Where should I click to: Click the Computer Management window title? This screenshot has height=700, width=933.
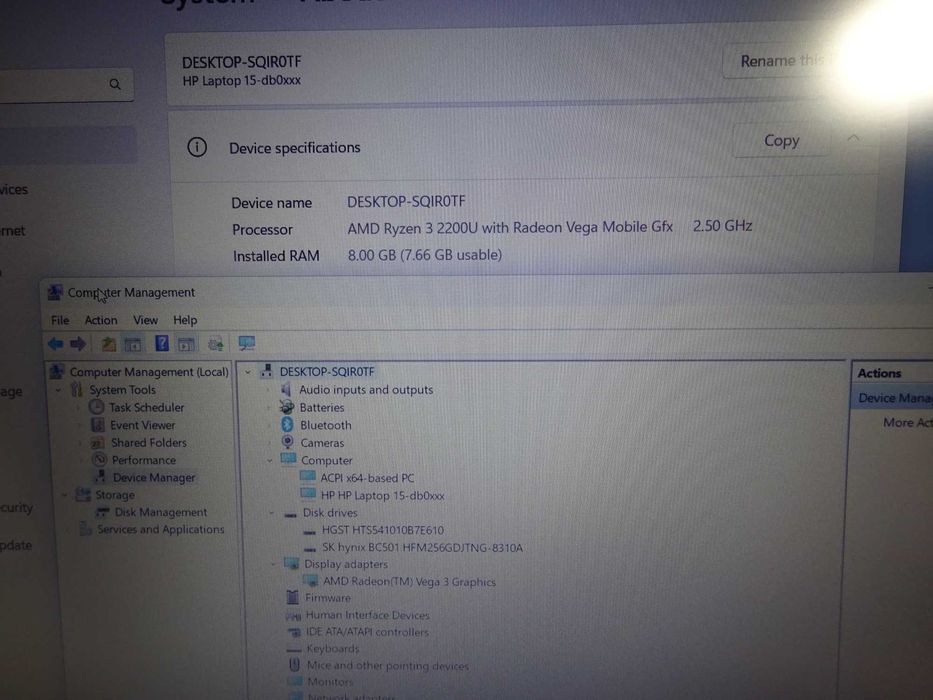pos(131,292)
